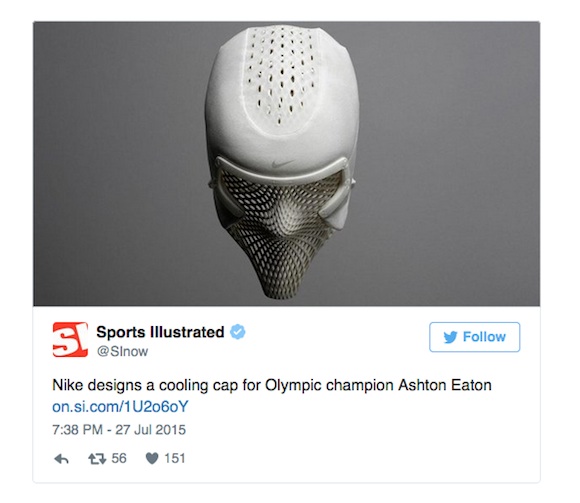Select the 27 Jul 2015 date
The image size is (580, 503).
pos(151,430)
